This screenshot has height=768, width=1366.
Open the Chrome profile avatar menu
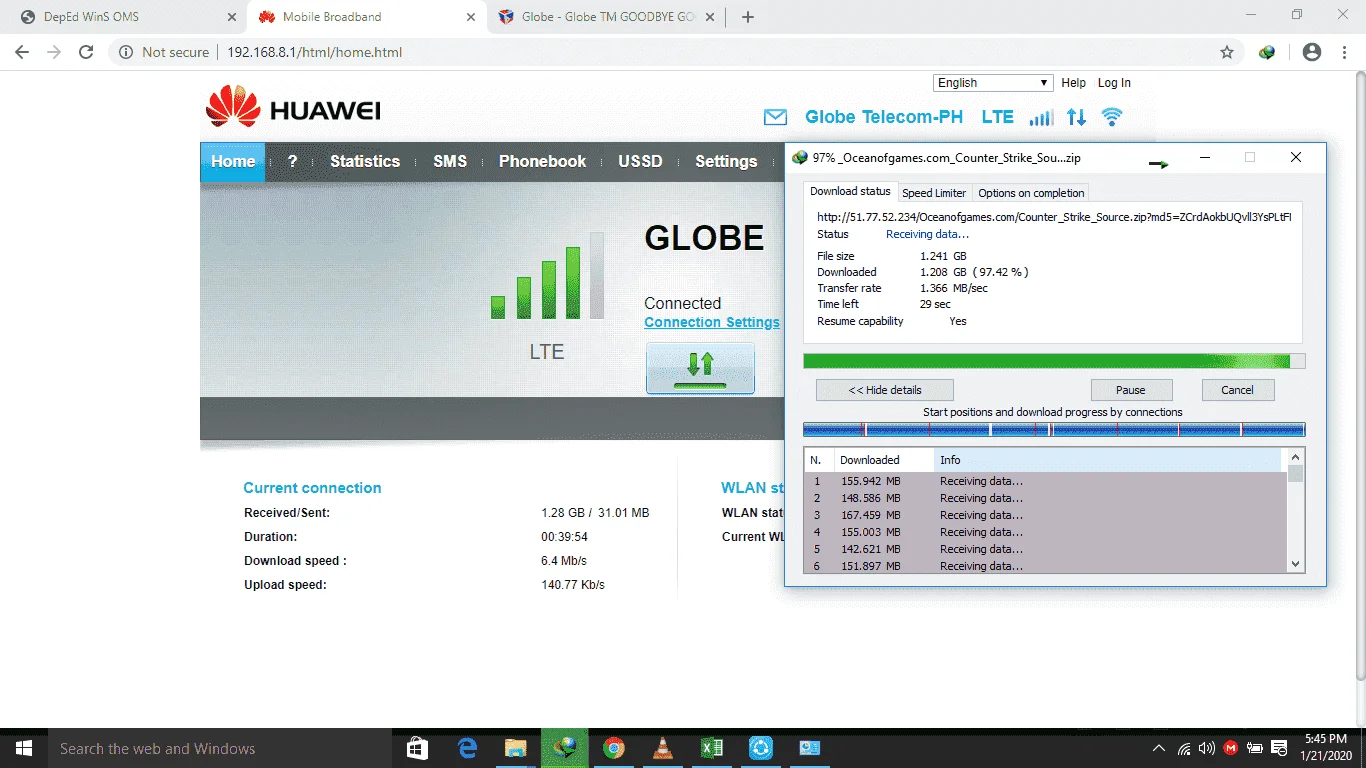(1312, 52)
